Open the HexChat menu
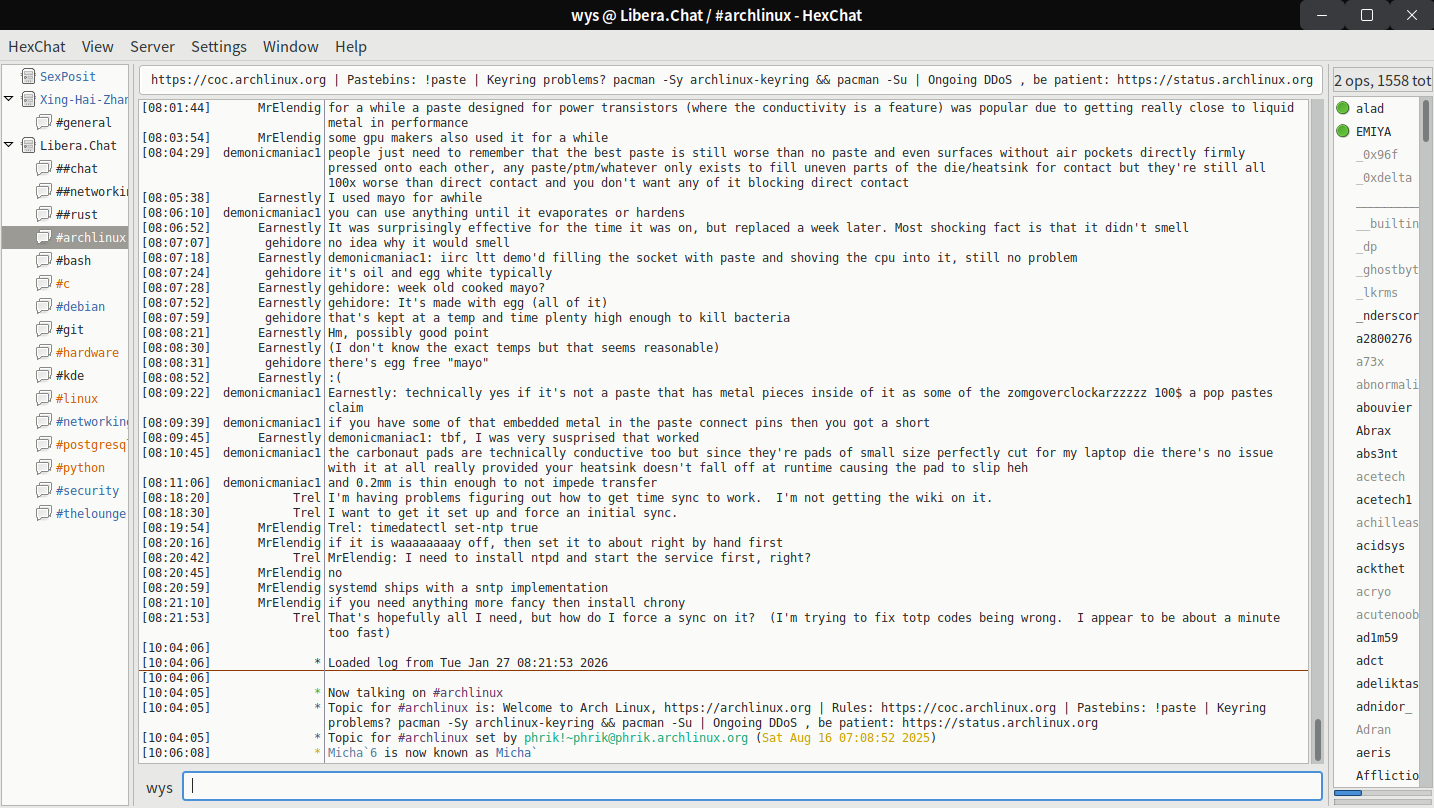The width and height of the screenshot is (1434, 808). coord(37,46)
